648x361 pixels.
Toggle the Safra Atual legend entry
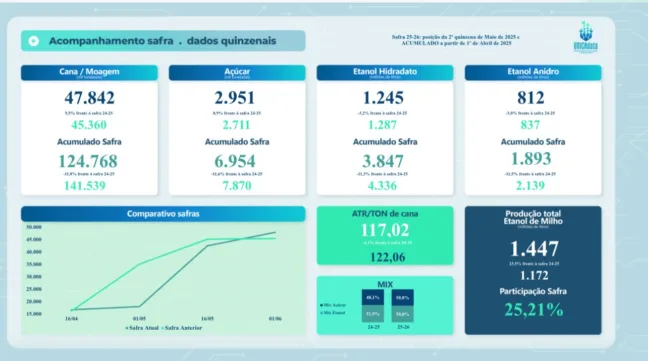pyautogui.click(x=142, y=328)
